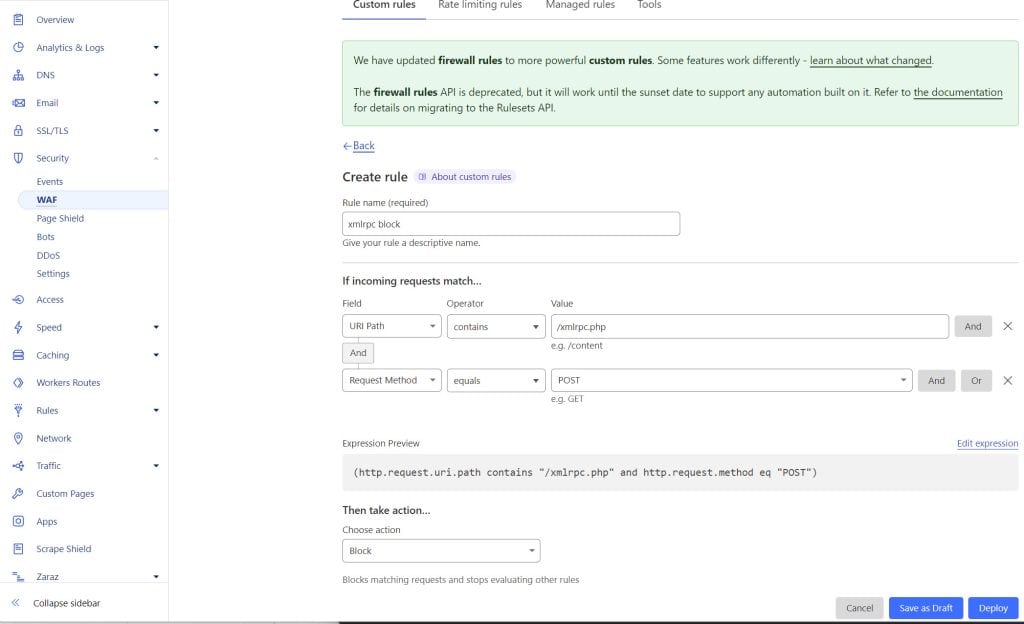Image resolution: width=1024 pixels, height=624 pixels.
Task: Click the DNS sidebar icon
Action: (18, 75)
